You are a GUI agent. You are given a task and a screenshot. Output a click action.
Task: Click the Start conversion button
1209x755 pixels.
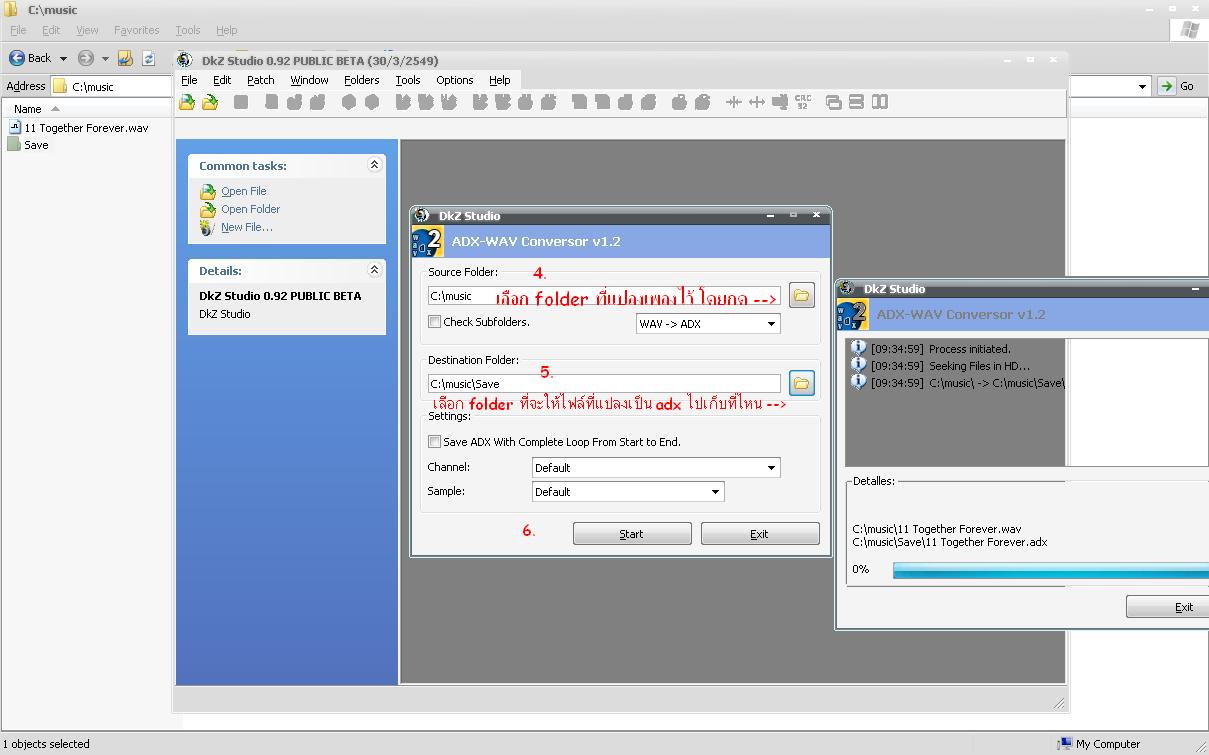(x=632, y=534)
